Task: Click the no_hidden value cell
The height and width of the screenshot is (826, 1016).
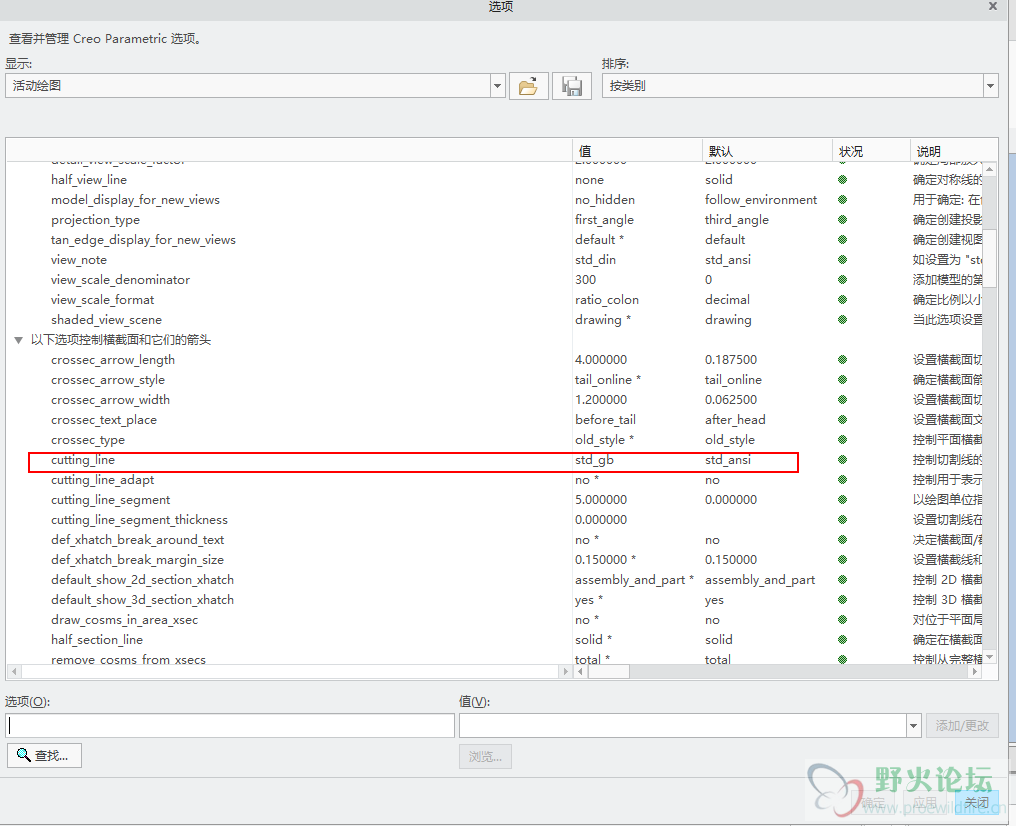Action: coord(605,200)
